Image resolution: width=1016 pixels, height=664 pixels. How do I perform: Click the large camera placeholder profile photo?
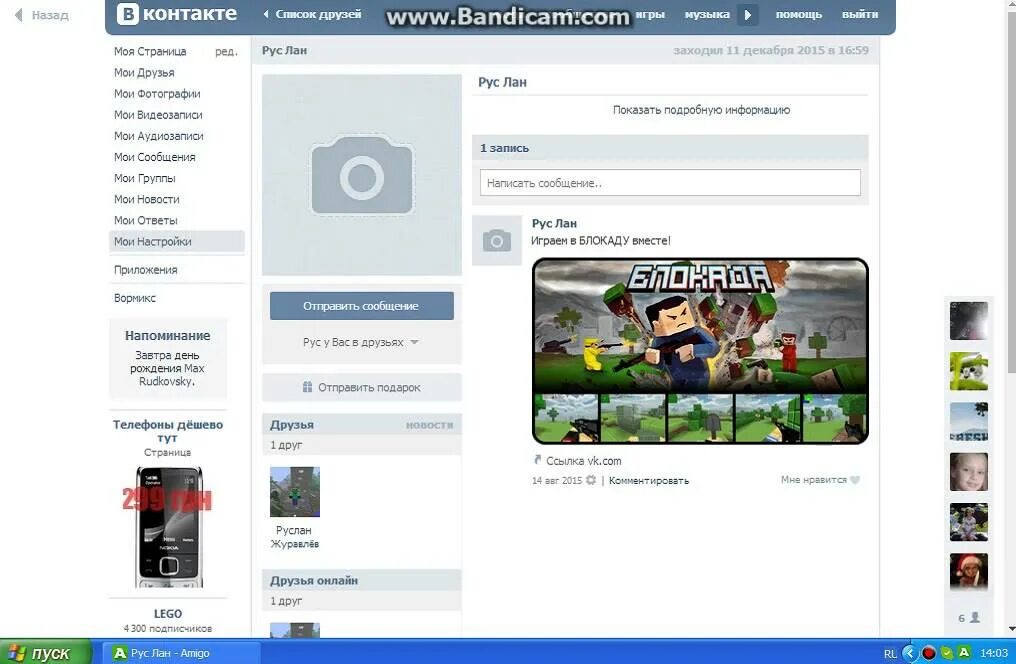362,175
